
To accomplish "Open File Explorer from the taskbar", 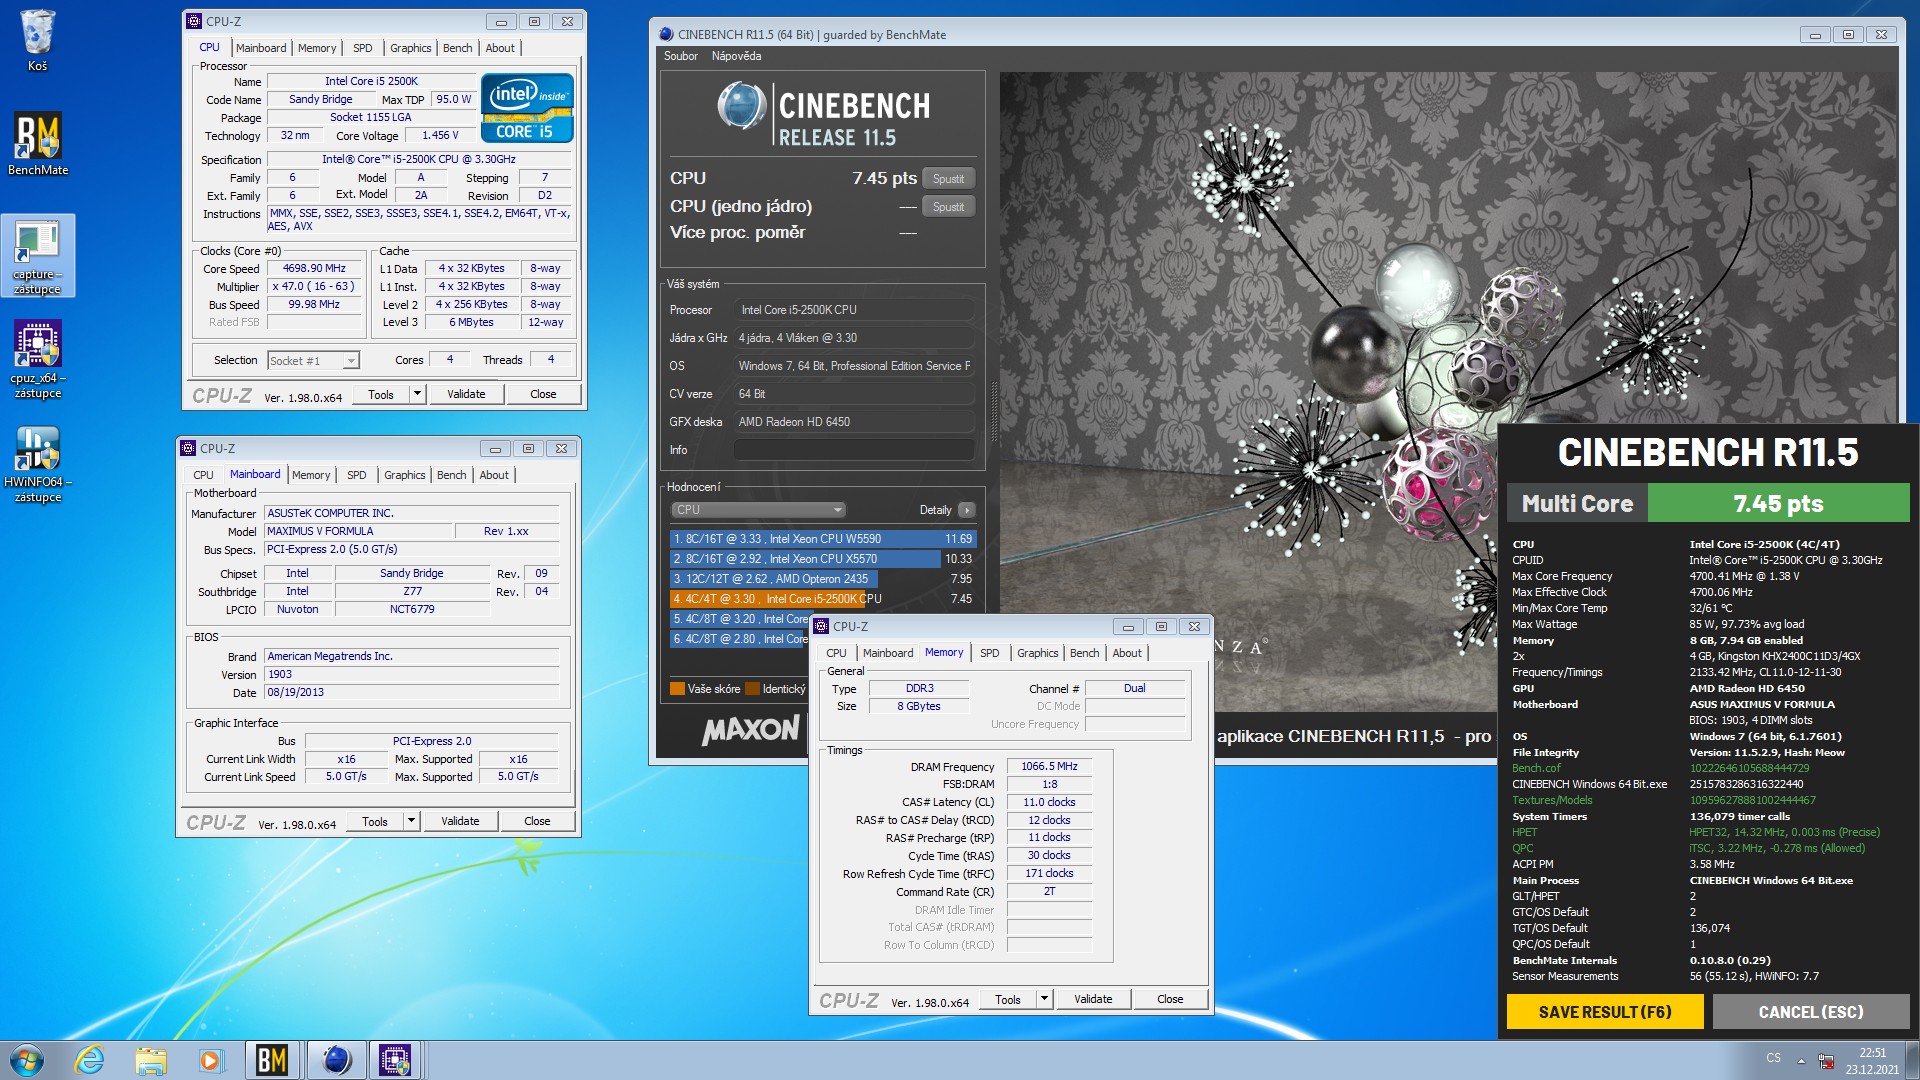I will click(151, 1060).
